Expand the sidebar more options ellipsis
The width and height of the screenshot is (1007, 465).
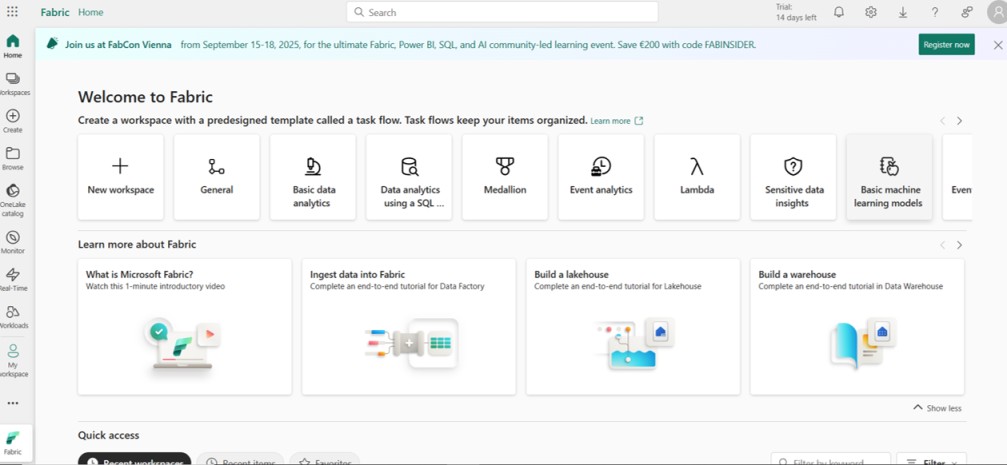point(13,403)
